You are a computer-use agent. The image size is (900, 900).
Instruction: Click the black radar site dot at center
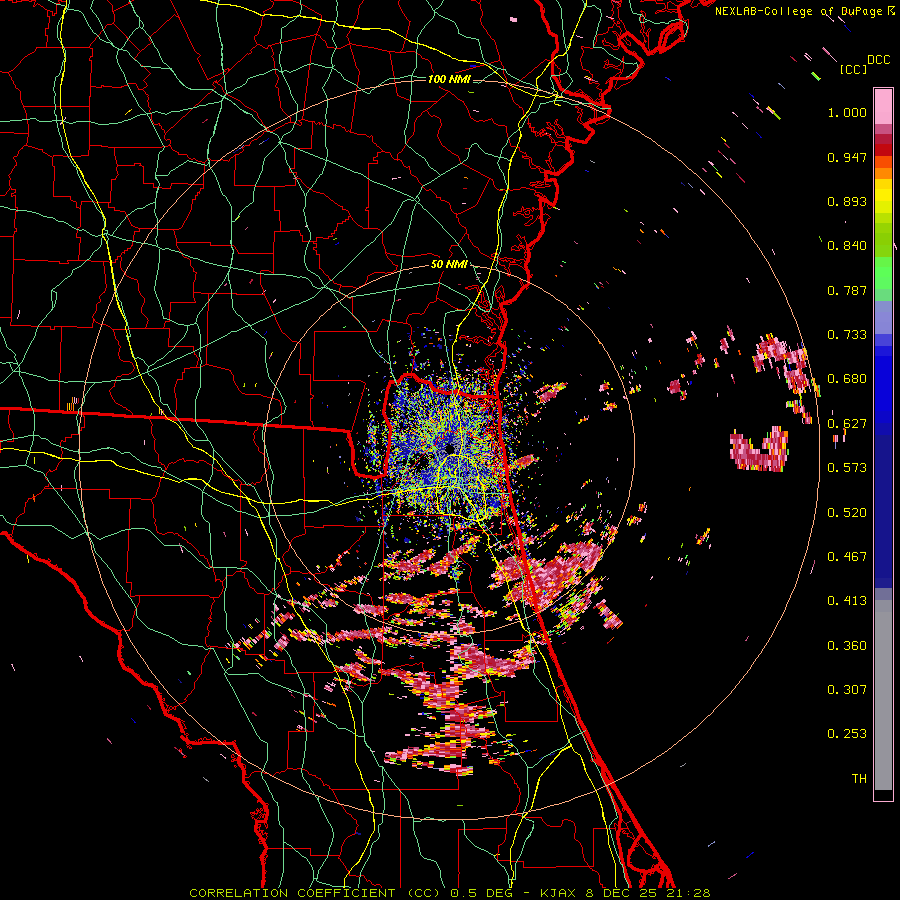[x=449, y=448]
